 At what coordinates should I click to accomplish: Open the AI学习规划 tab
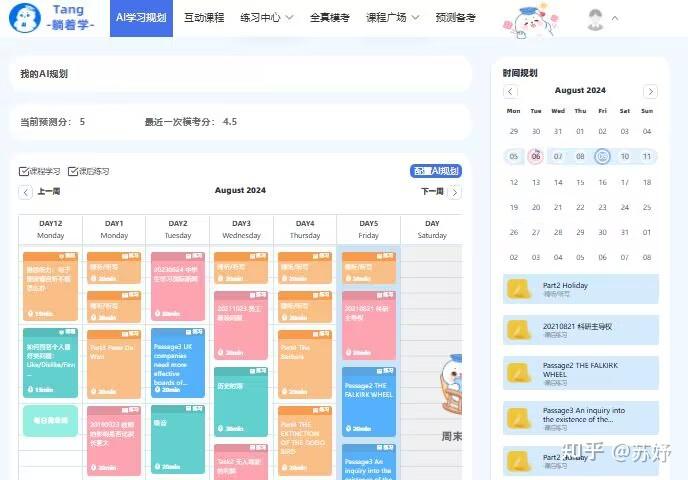[x=141, y=18]
